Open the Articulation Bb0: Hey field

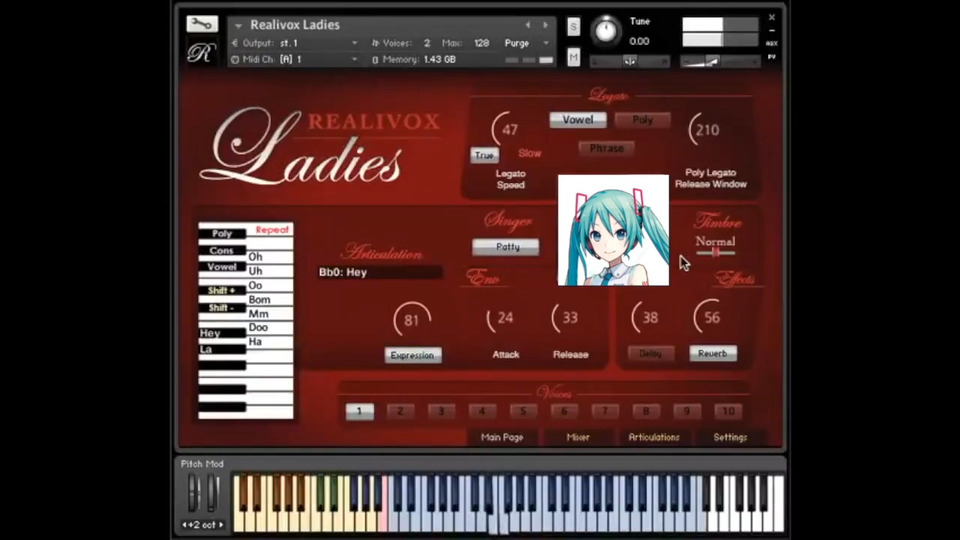pos(380,272)
